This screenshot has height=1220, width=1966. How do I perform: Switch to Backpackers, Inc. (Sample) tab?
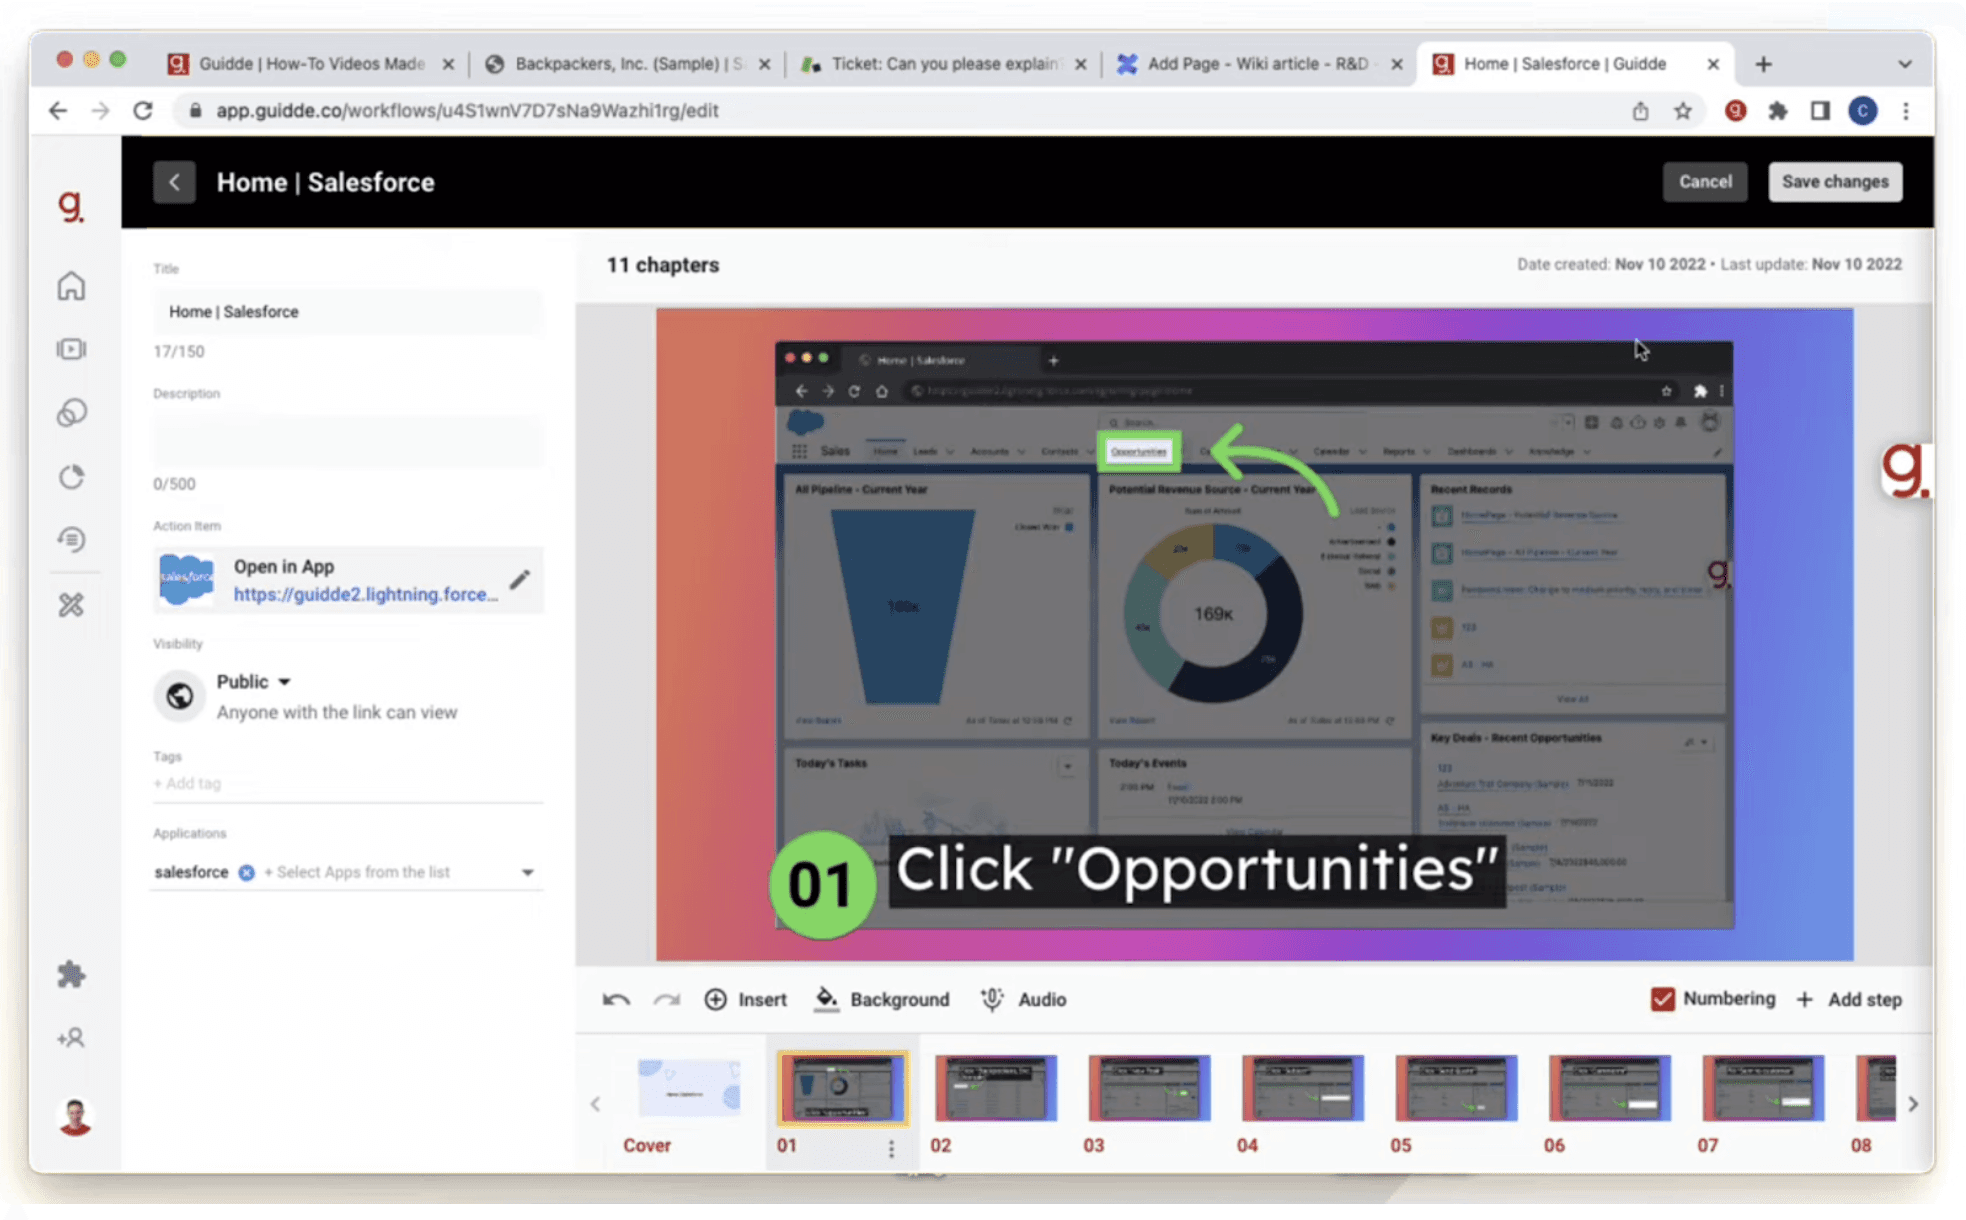coord(627,64)
